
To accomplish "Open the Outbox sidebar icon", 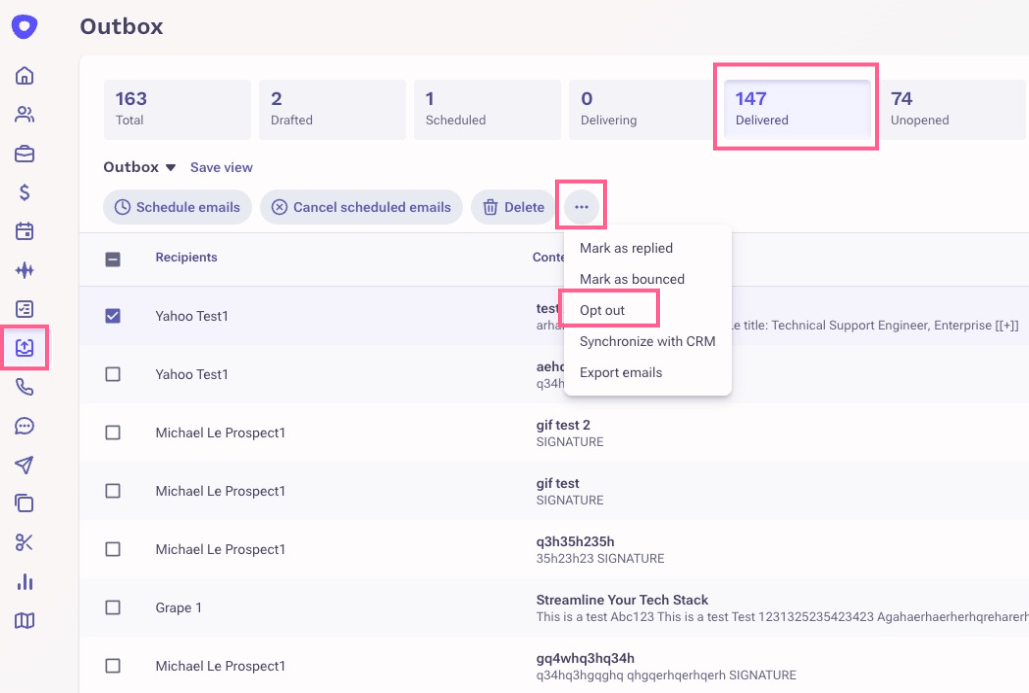I will click(24, 347).
